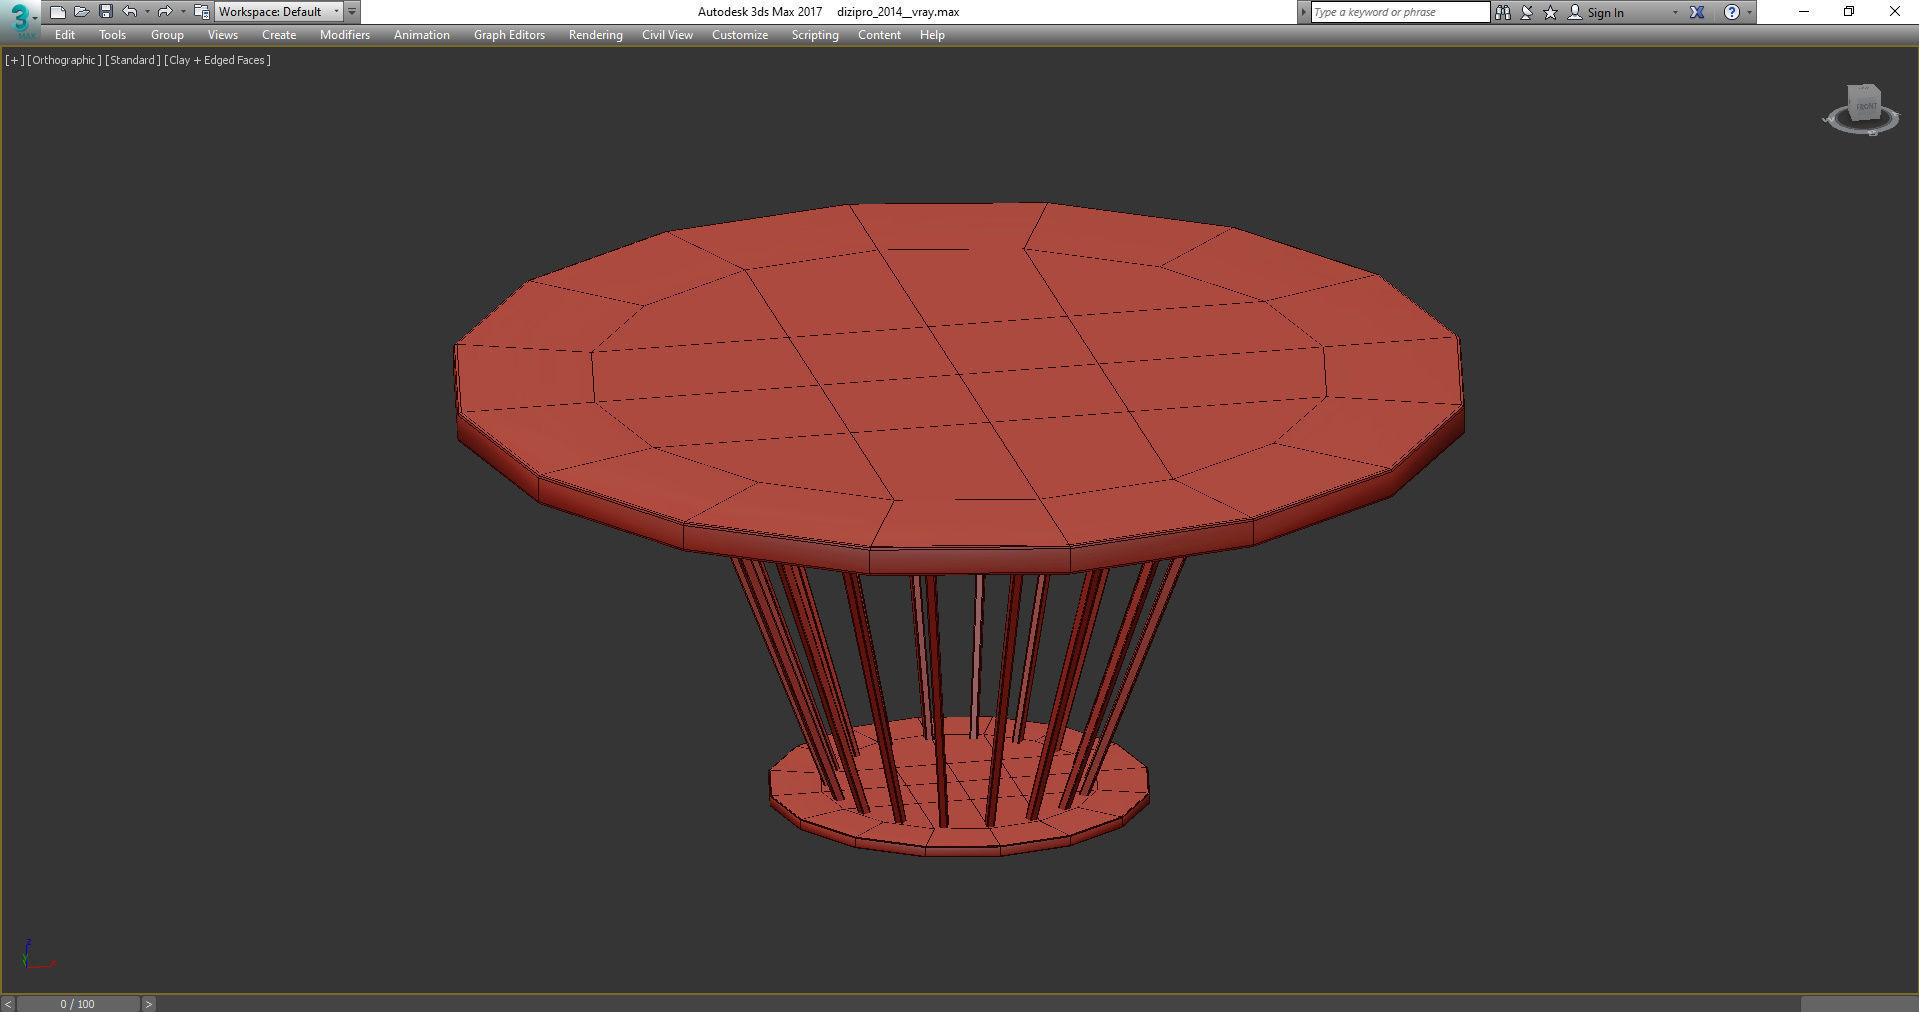
Task: Open the Rendering menu
Action: click(595, 35)
